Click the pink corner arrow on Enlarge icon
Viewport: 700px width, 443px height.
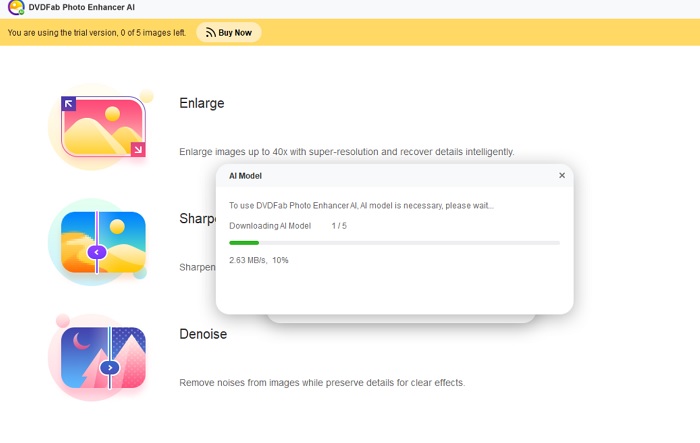coord(138,150)
